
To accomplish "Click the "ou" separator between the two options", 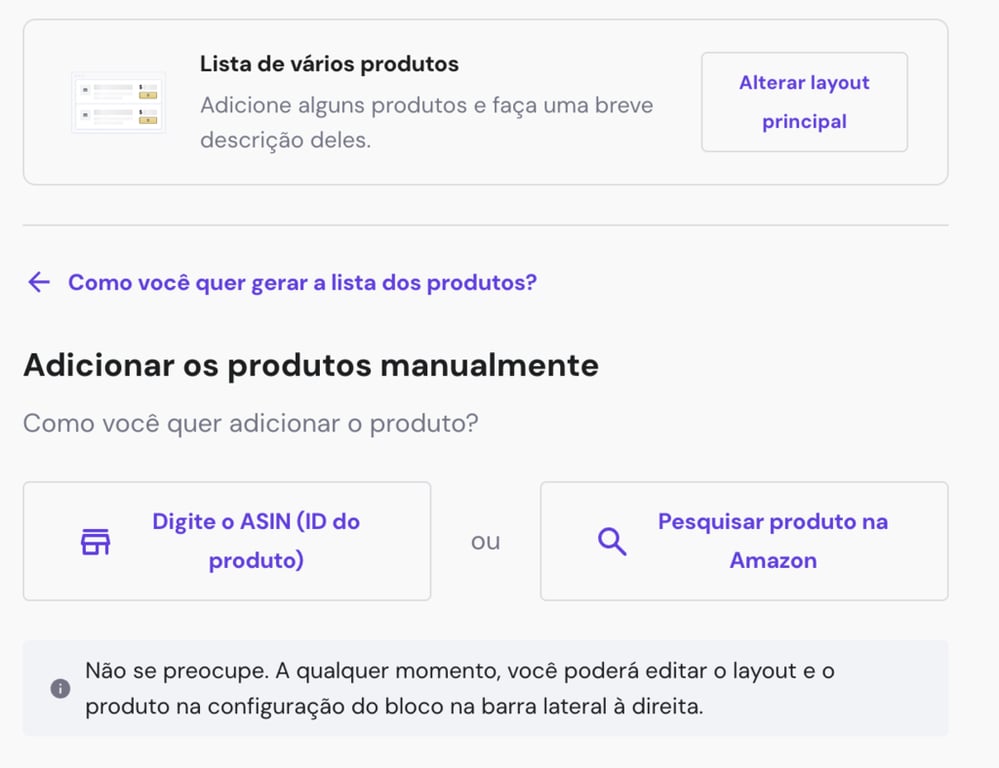I will [485, 541].
